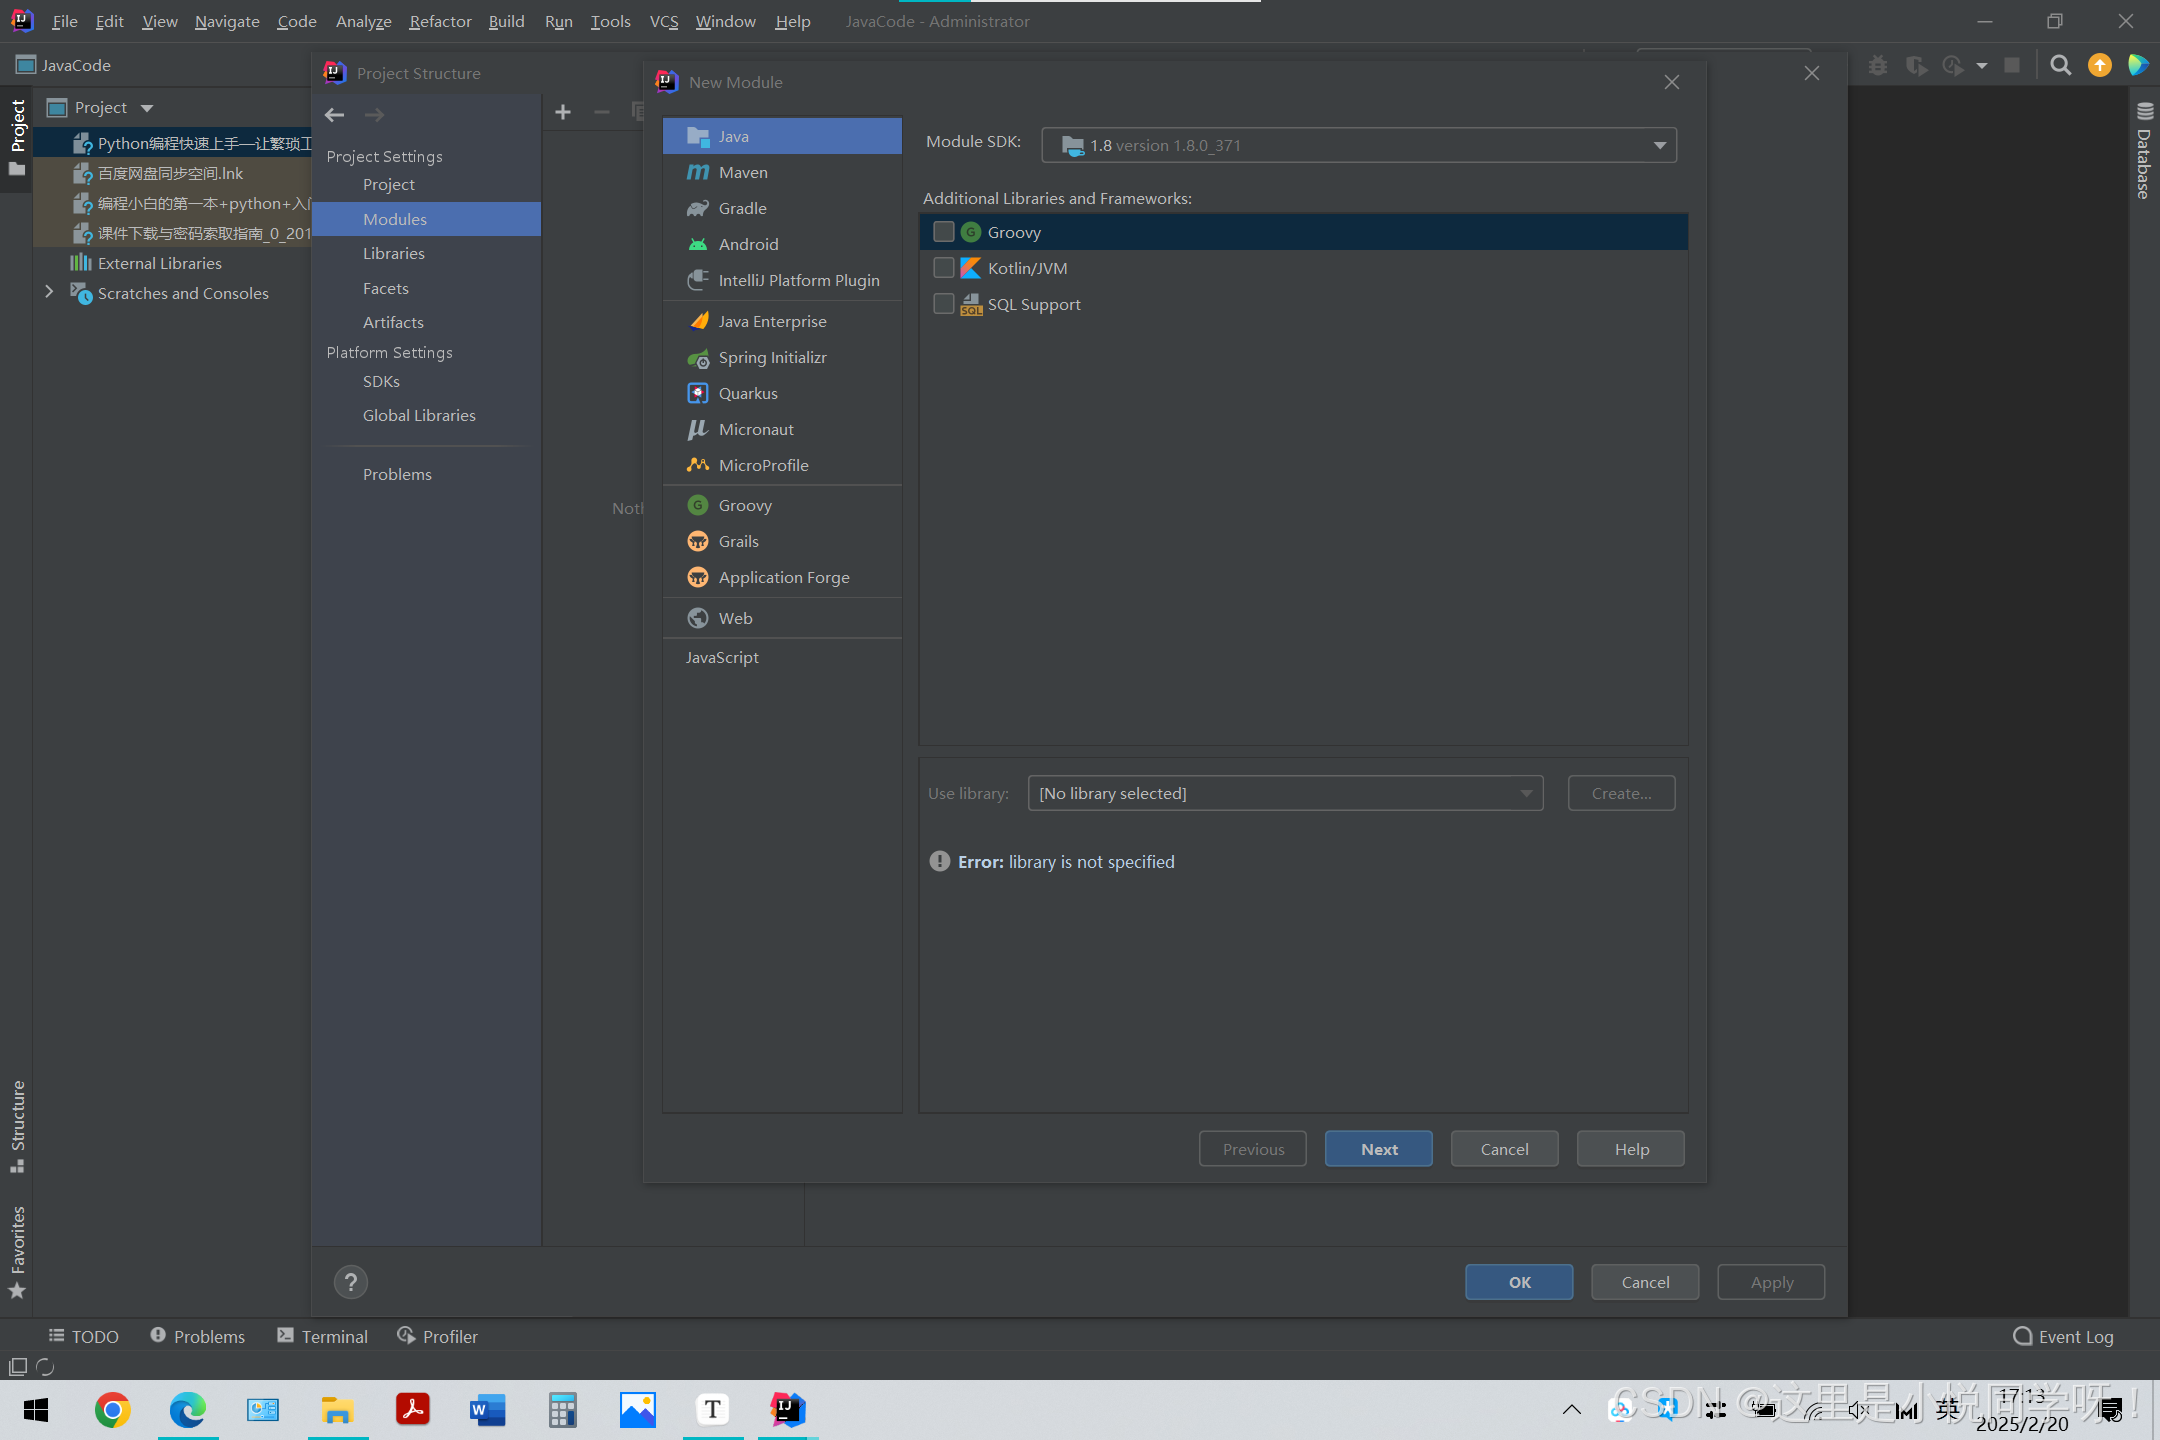
Task: Open the Project view dropdown
Action: (146, 108)
